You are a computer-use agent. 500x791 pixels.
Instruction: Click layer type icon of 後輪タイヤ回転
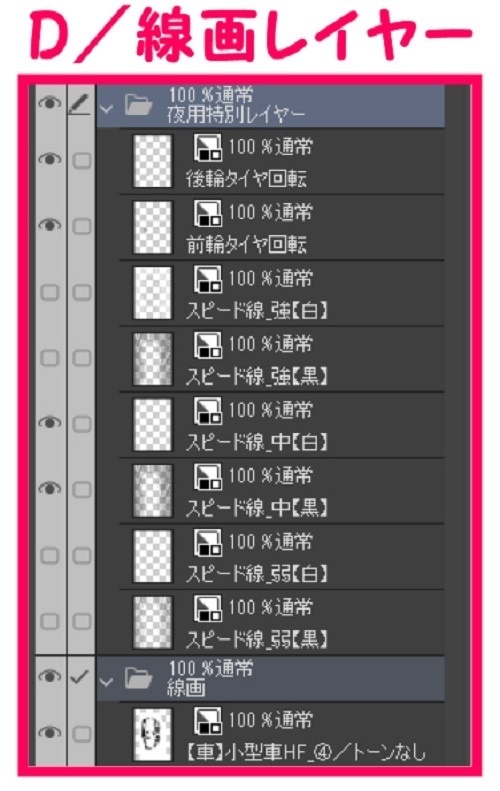click(208, 147)
